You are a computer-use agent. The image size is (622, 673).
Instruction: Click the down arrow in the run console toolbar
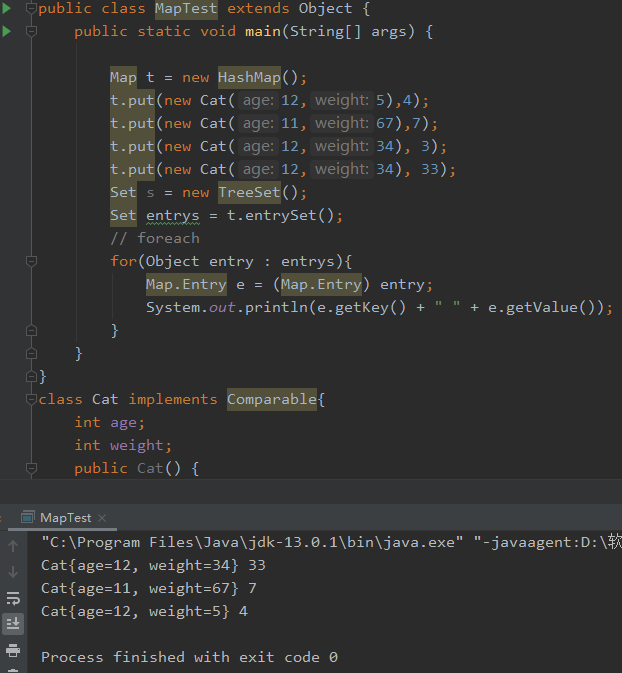click(x=13, y=572)
